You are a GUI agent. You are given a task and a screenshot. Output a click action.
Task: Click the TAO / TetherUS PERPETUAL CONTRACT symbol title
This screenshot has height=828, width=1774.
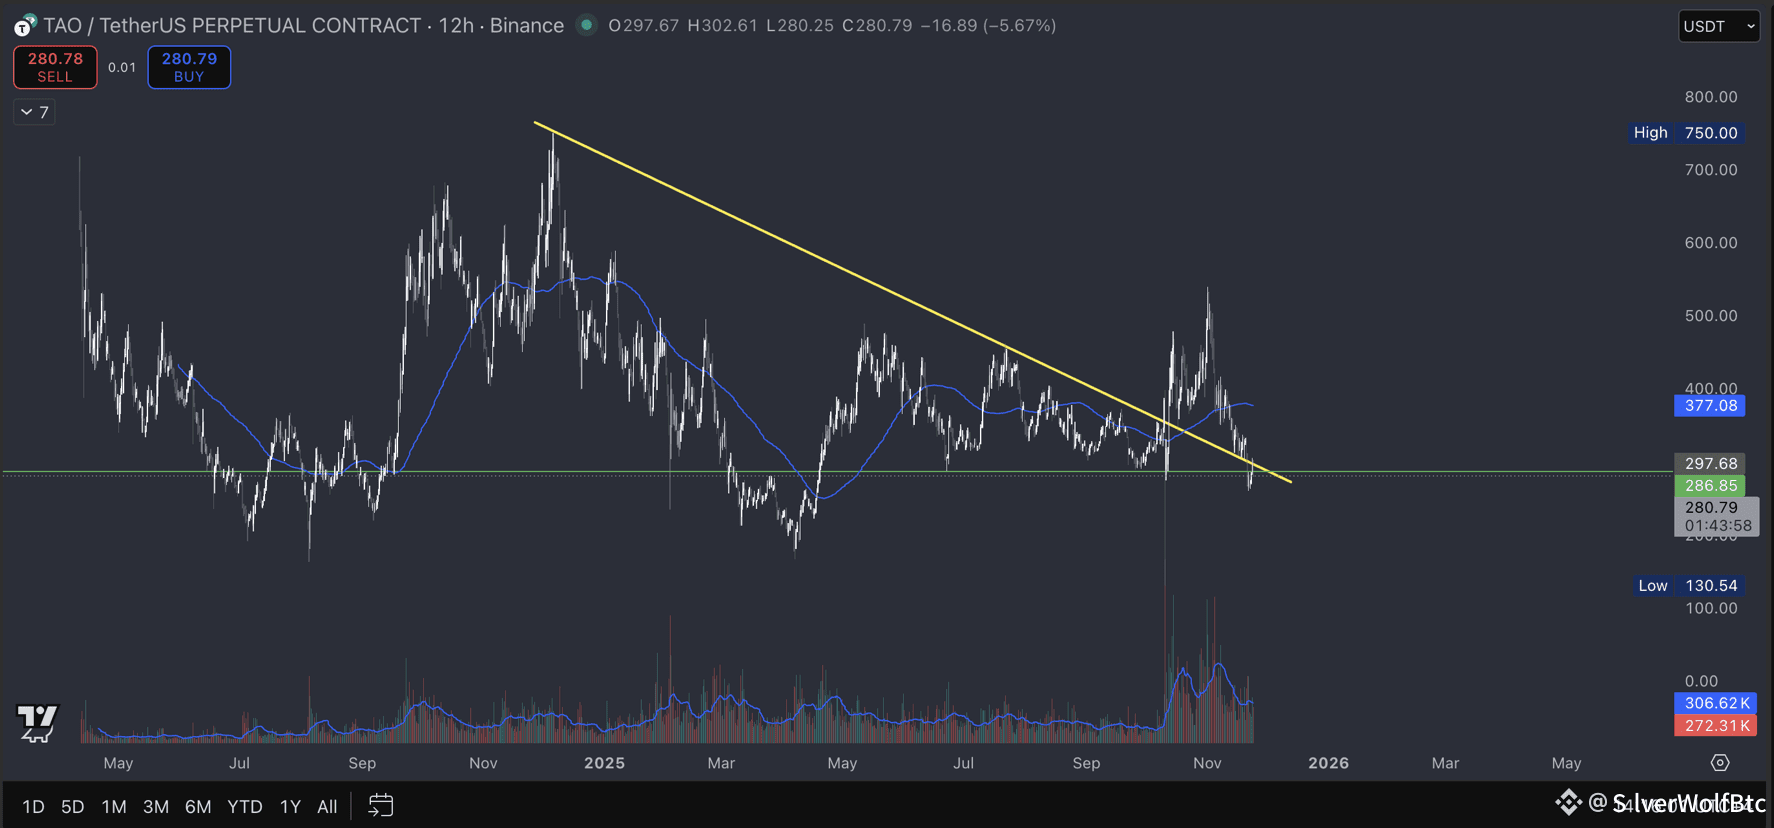[232, 25]
